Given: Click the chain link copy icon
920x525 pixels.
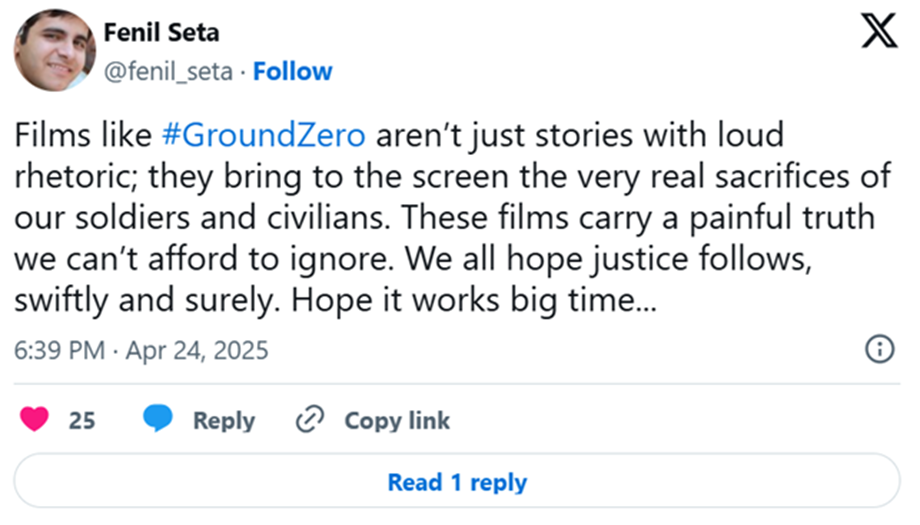Looking at the screenshot, I should [x=311, y=420].
